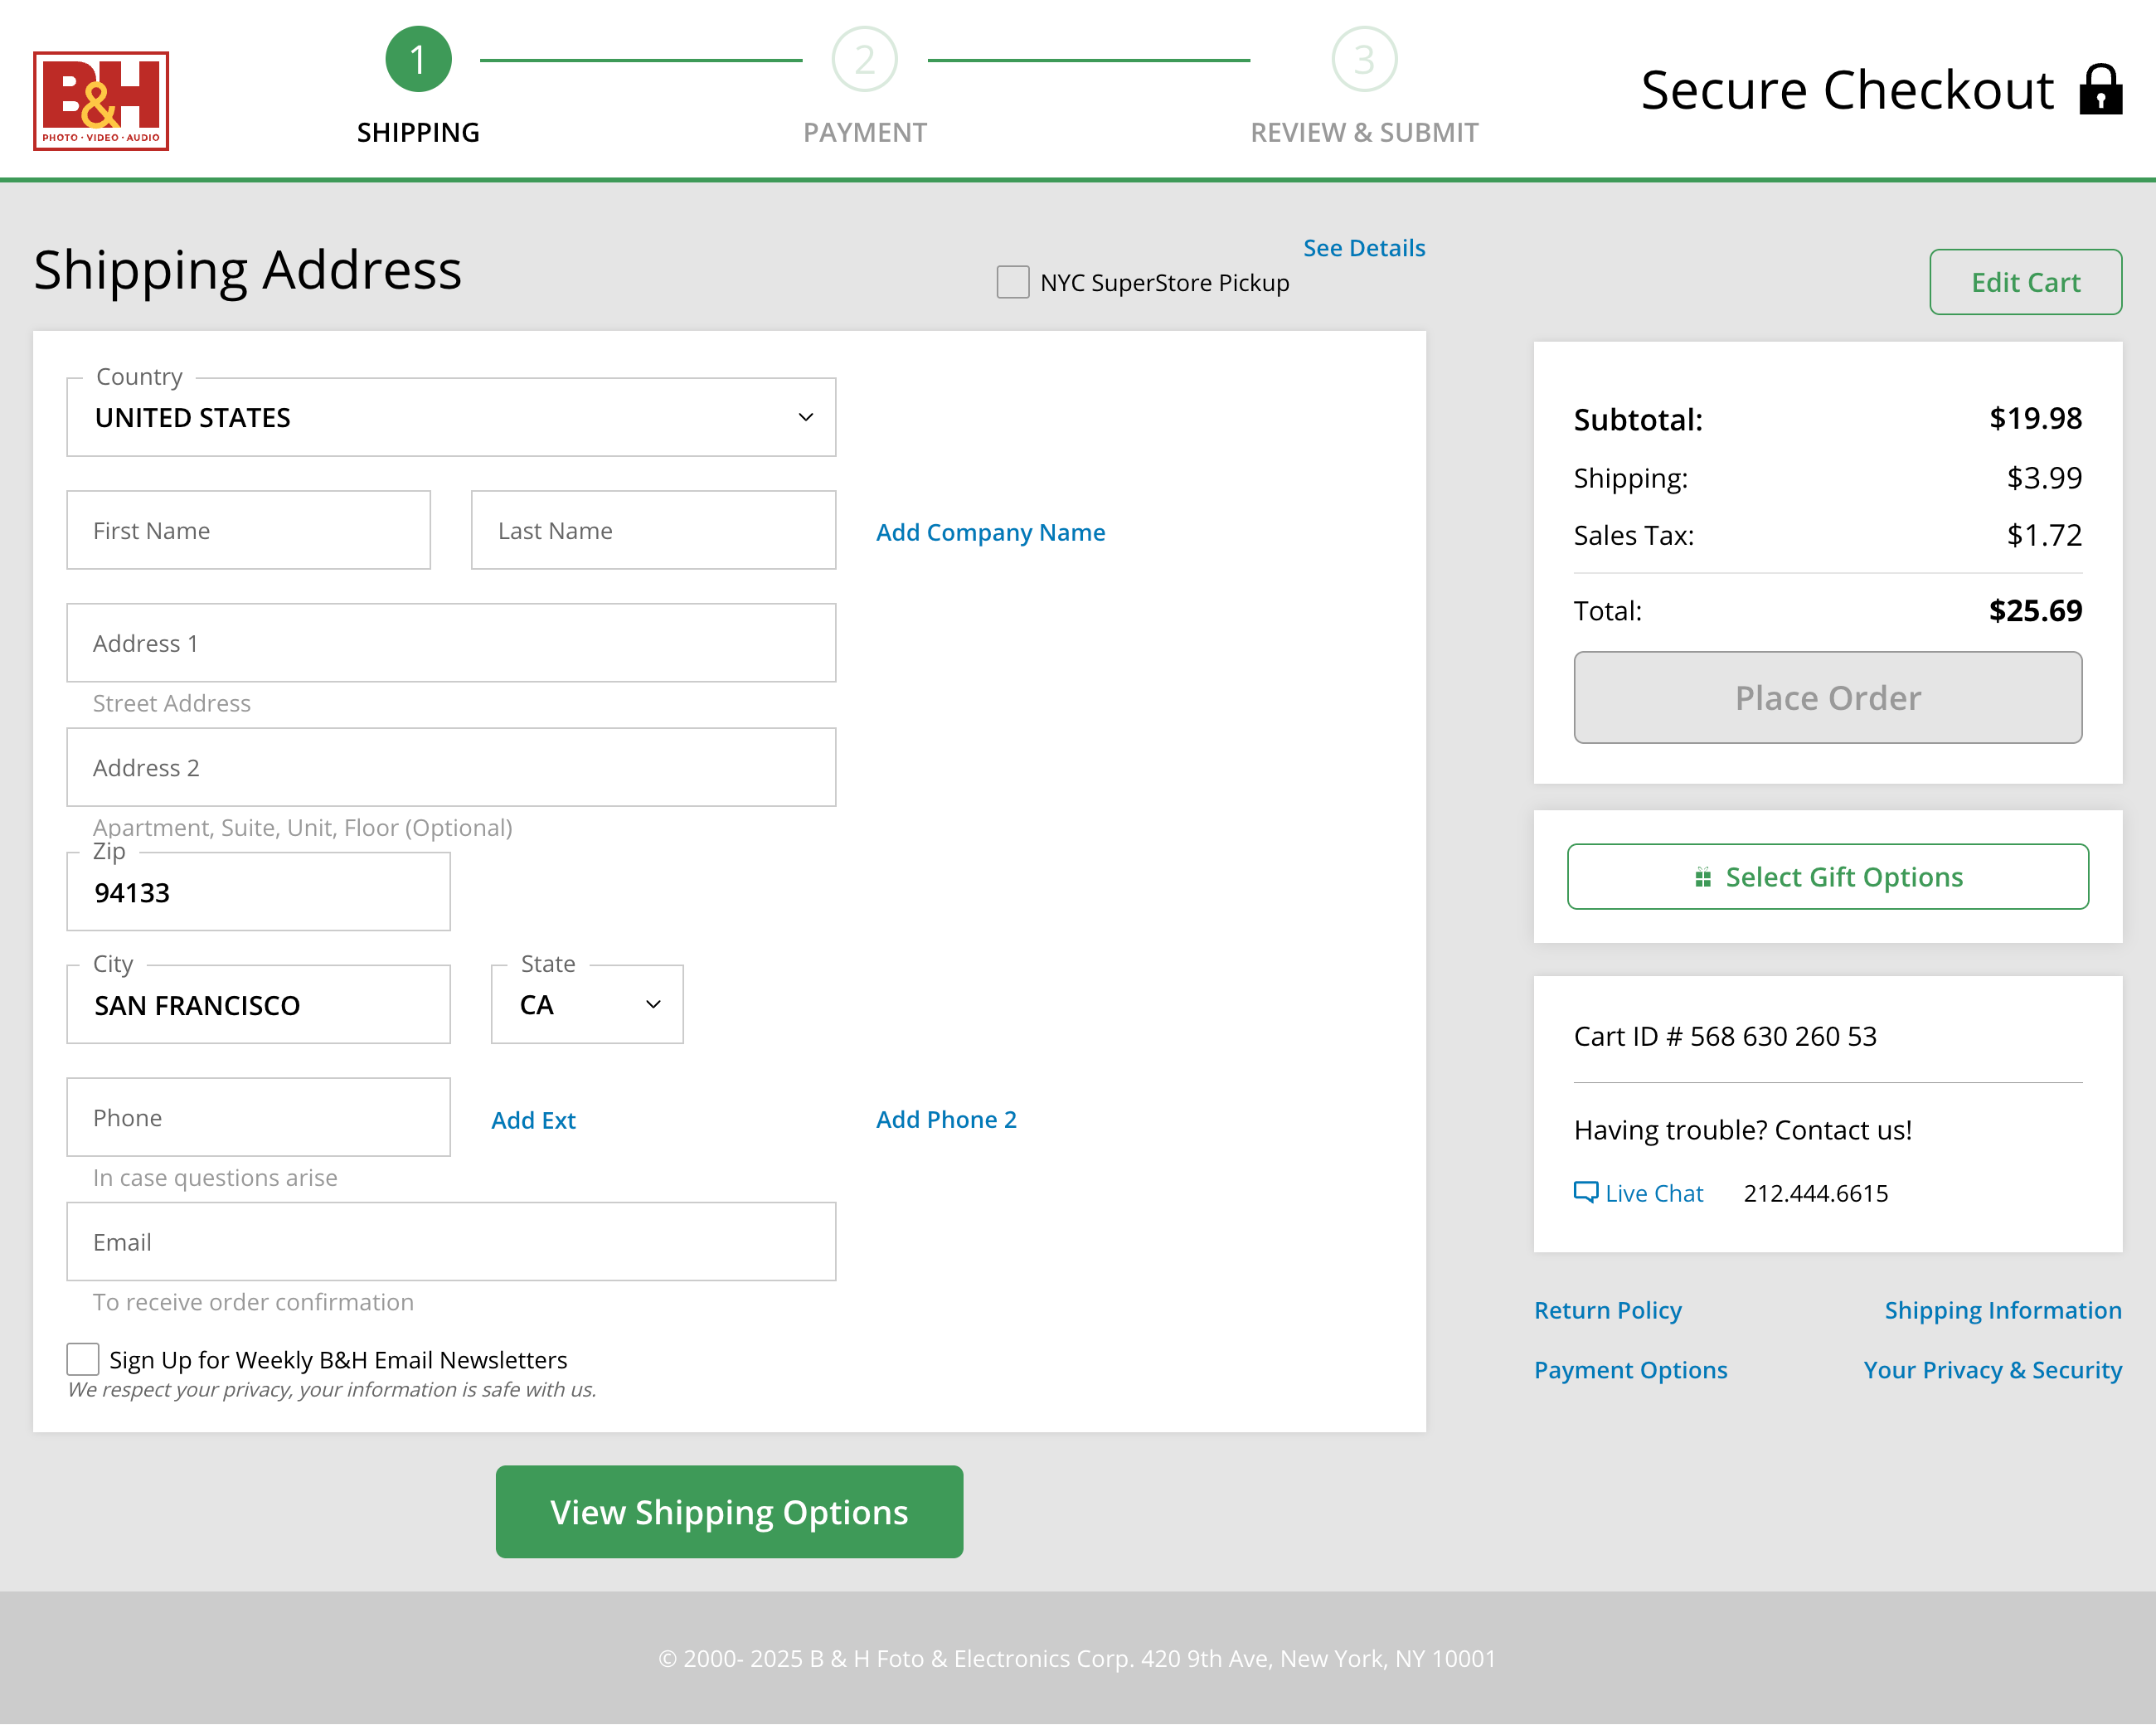Click the Add Phone 2 link
This screenshot has height=1725, width=2156.
[x=946, y=1119]
